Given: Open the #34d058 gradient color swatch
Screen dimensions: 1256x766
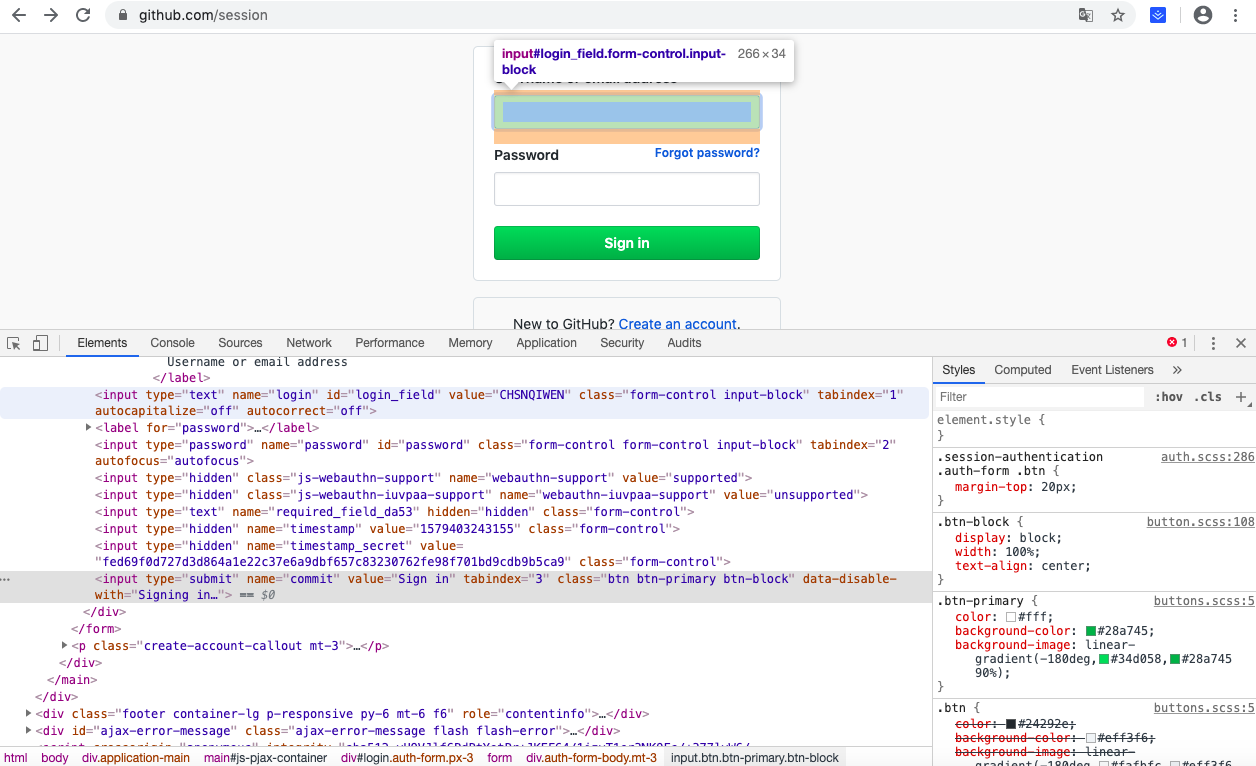Looking at the screenshot, I should [x=1105, y=660].
